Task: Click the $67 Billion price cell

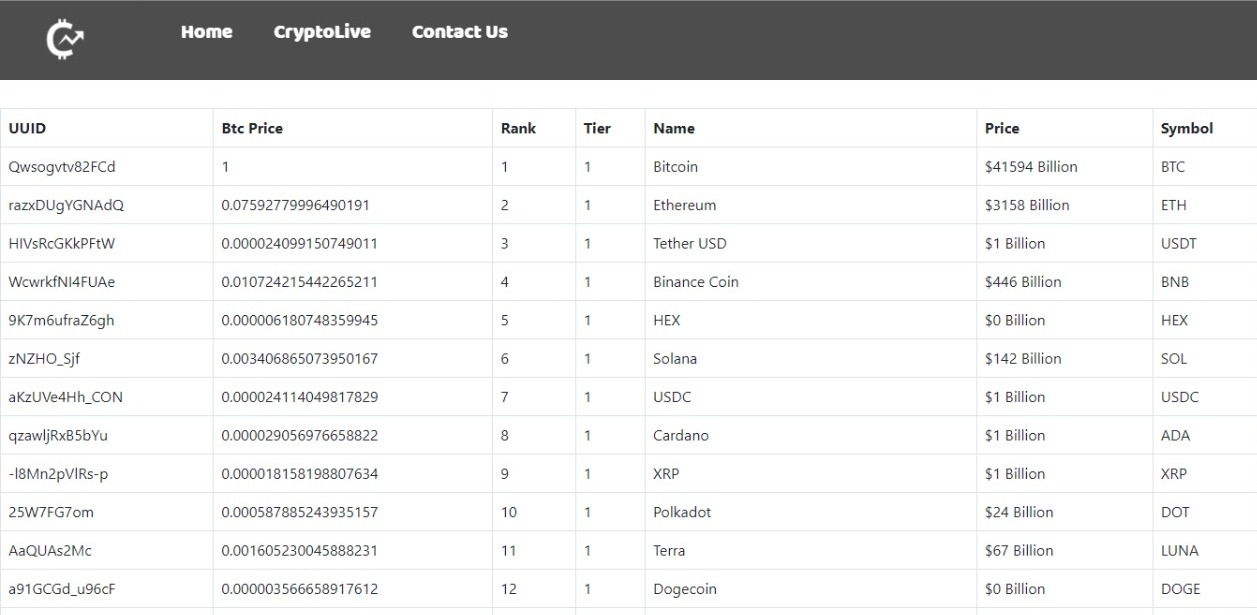Action: point(1065,550)
